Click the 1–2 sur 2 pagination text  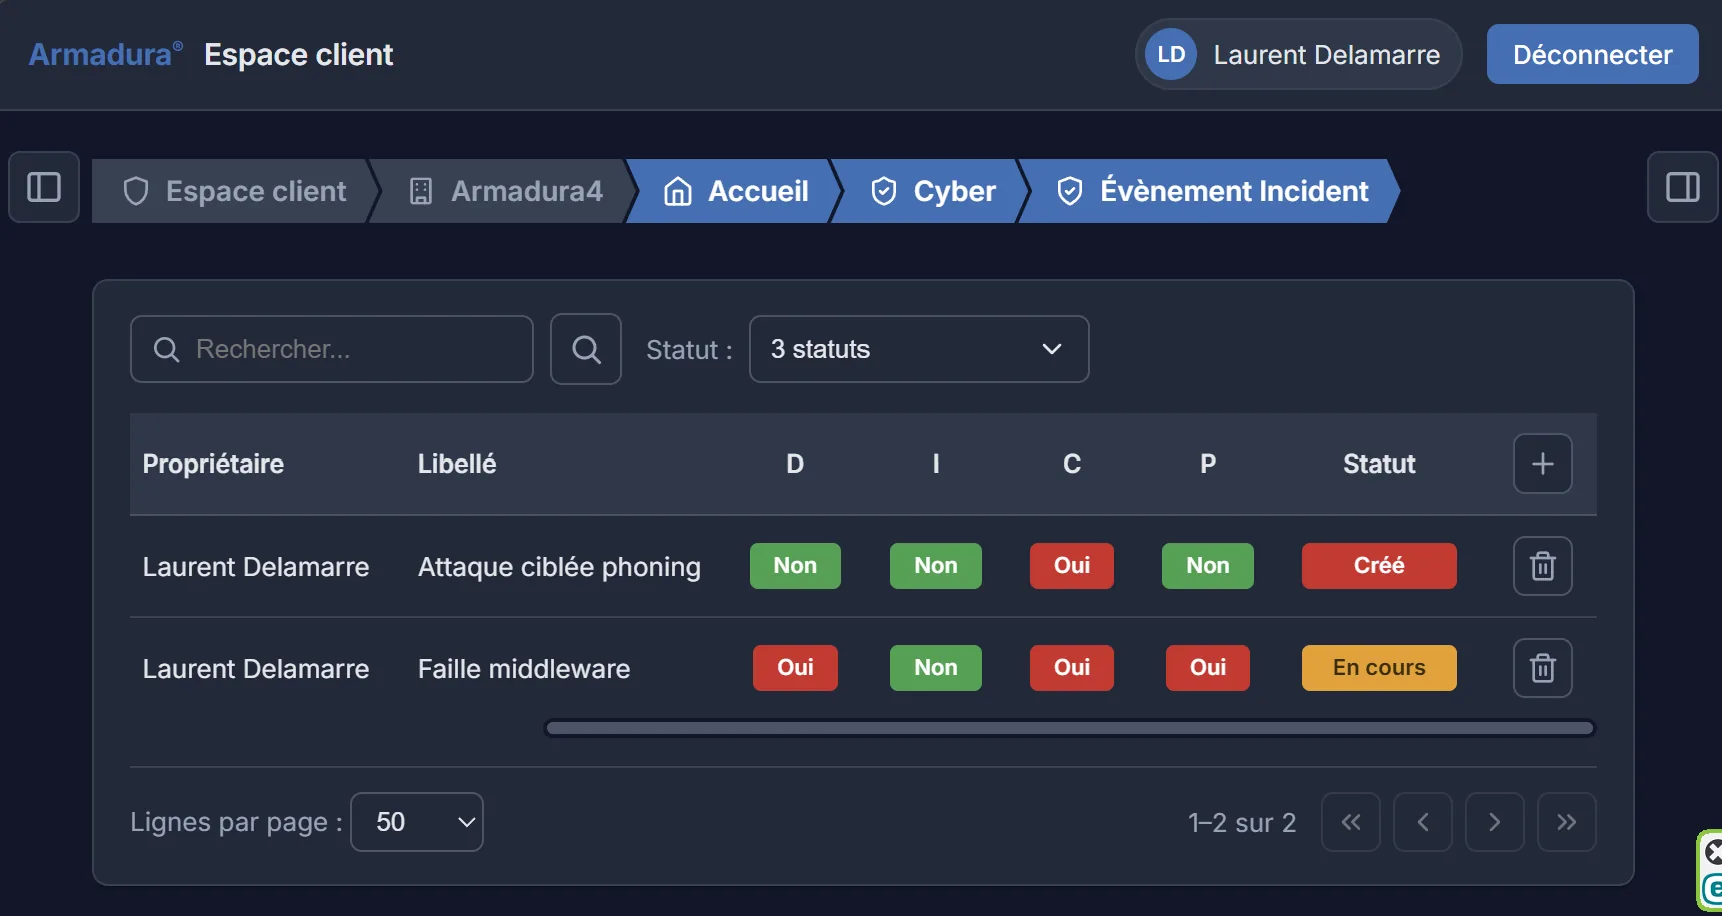click(1242, 823)
